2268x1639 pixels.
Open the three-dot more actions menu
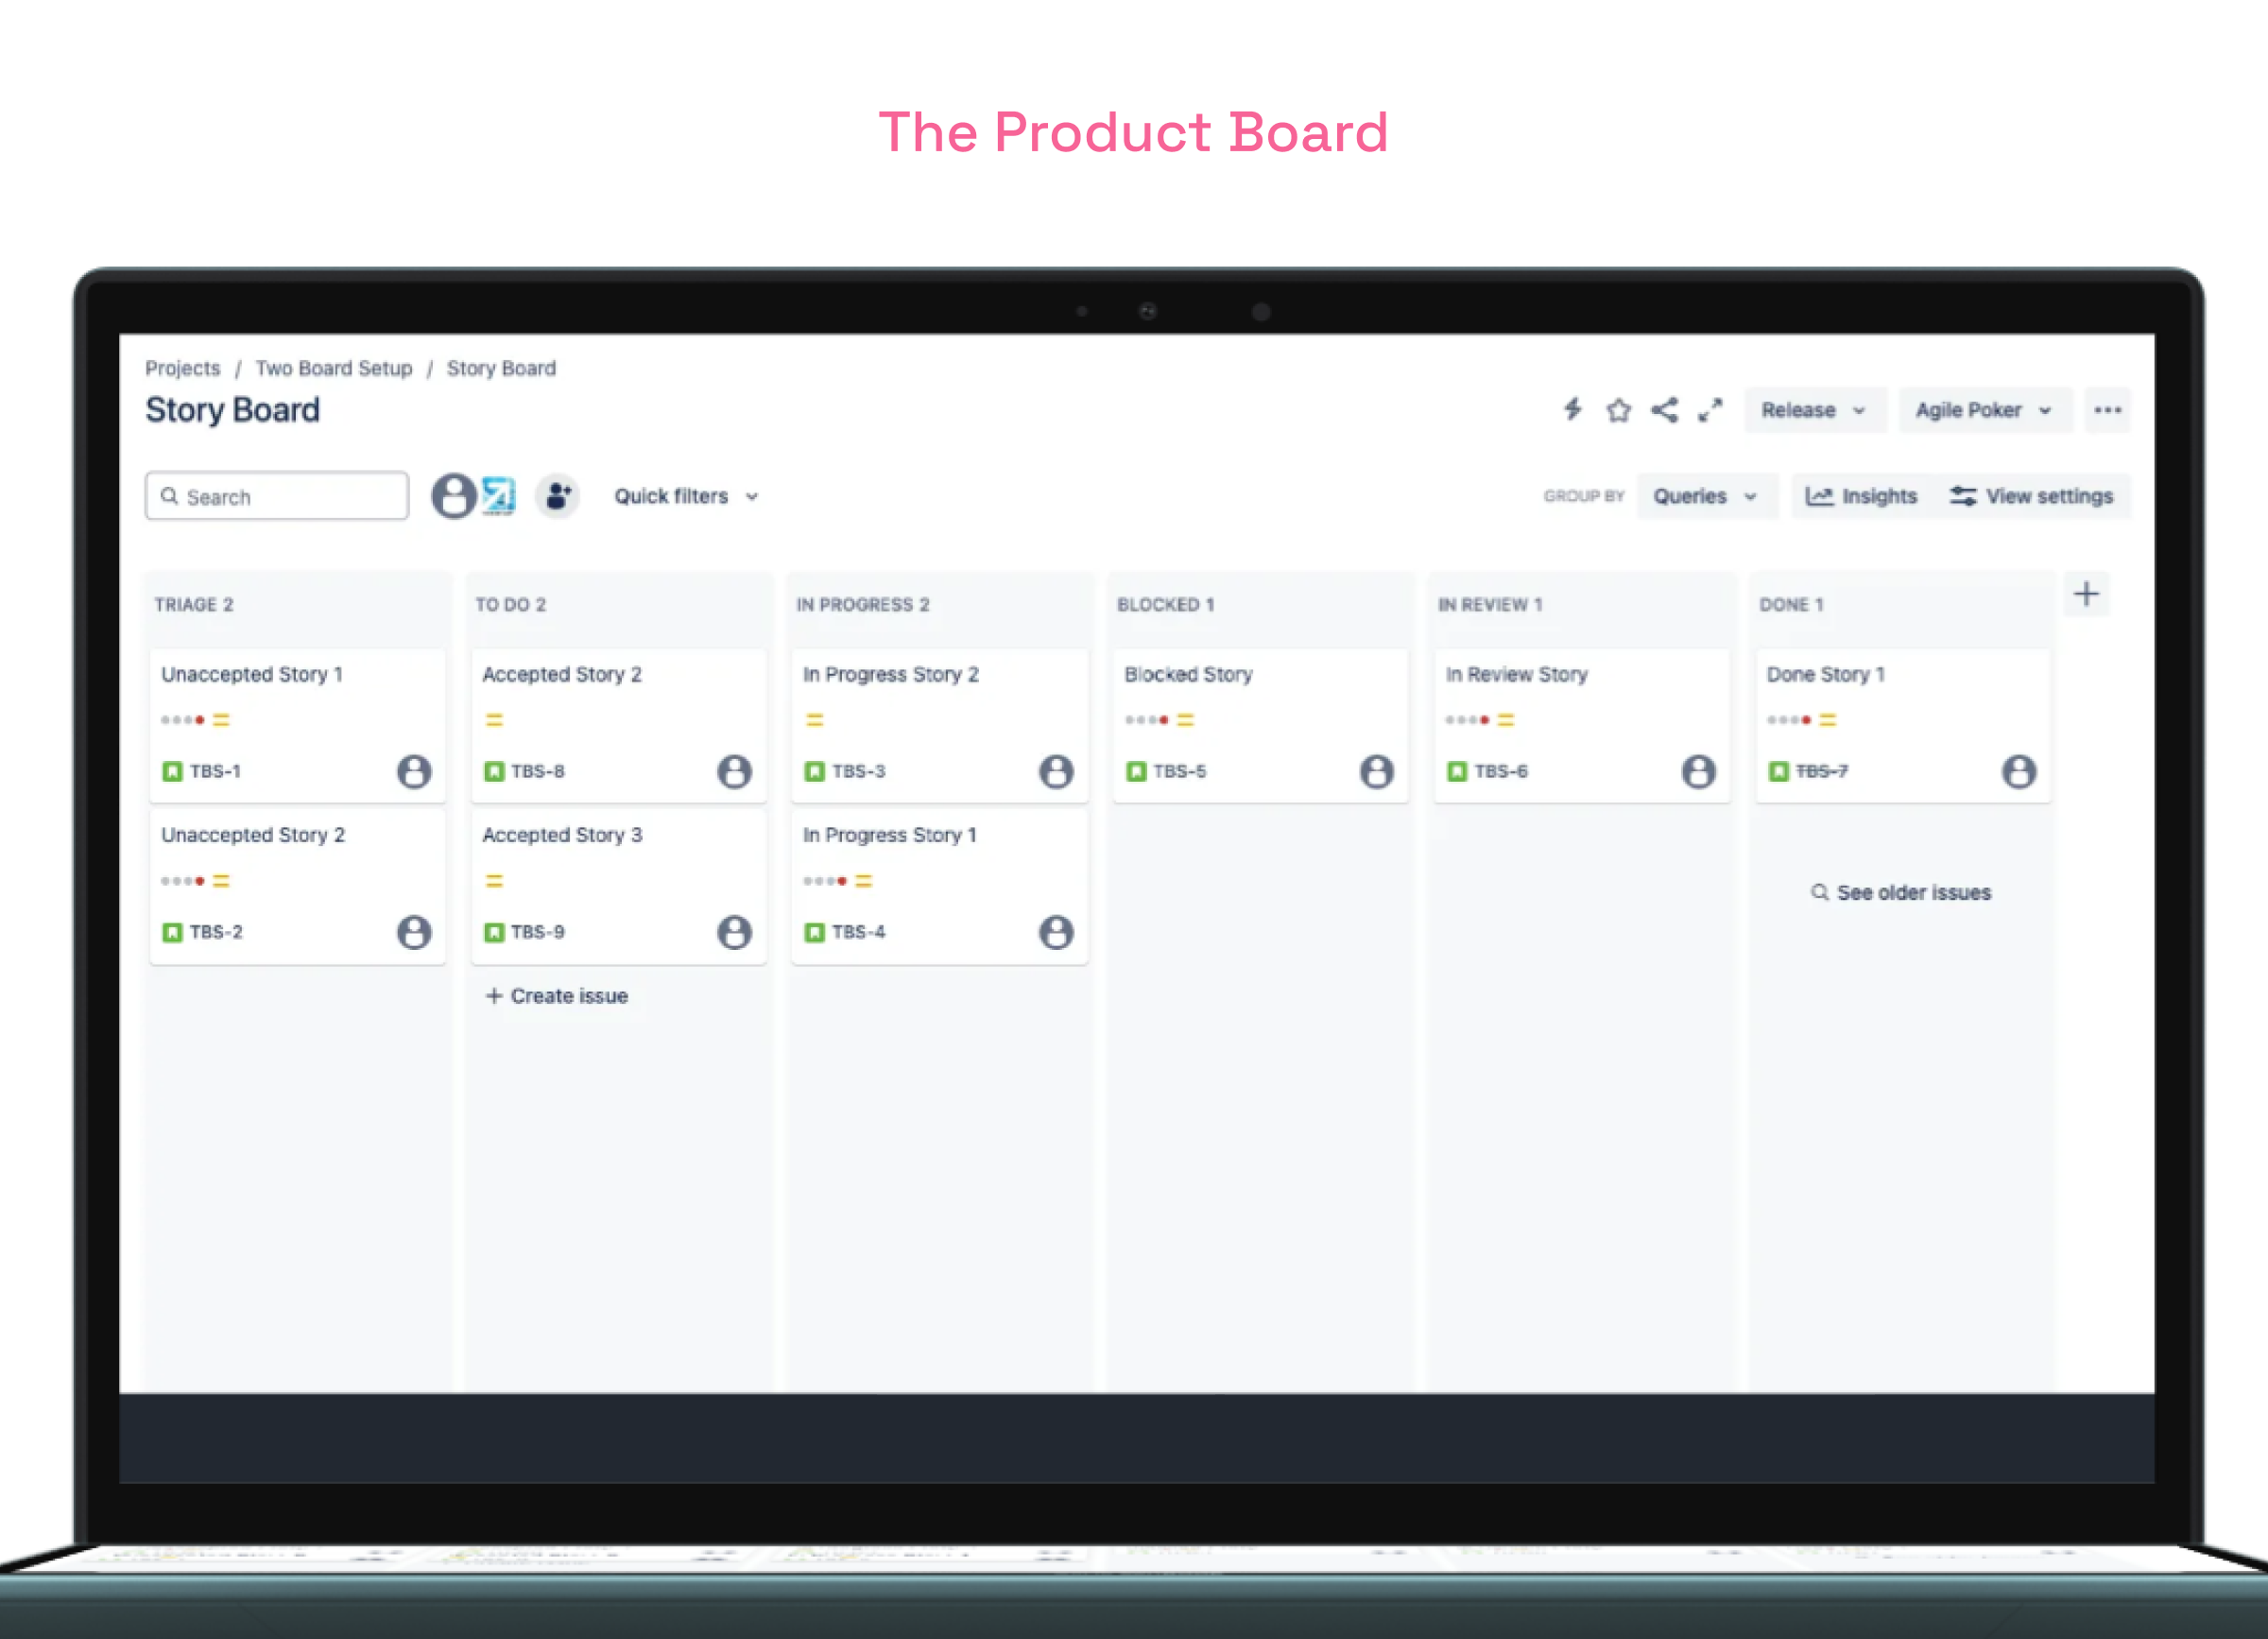pos(2107,410)
